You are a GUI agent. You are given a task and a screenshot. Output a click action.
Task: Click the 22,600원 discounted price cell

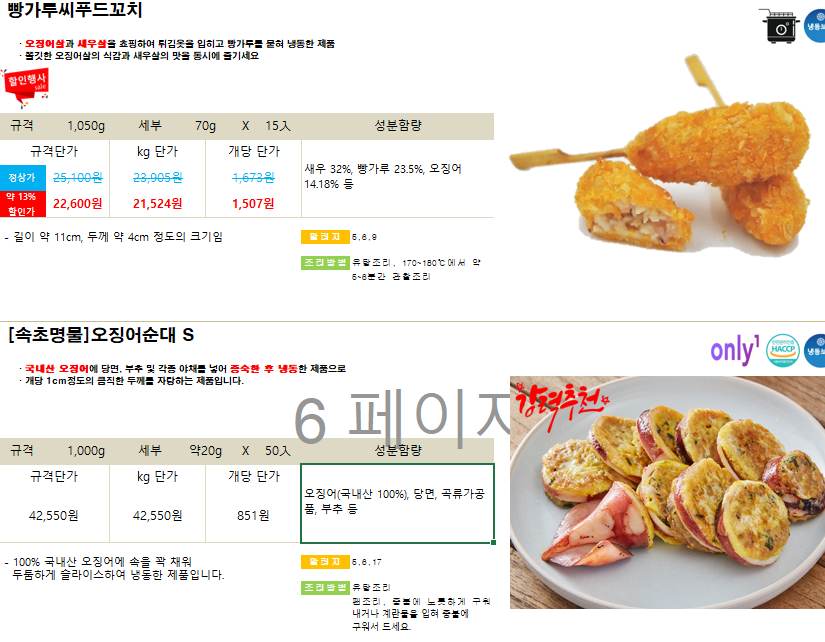(77, 204)
